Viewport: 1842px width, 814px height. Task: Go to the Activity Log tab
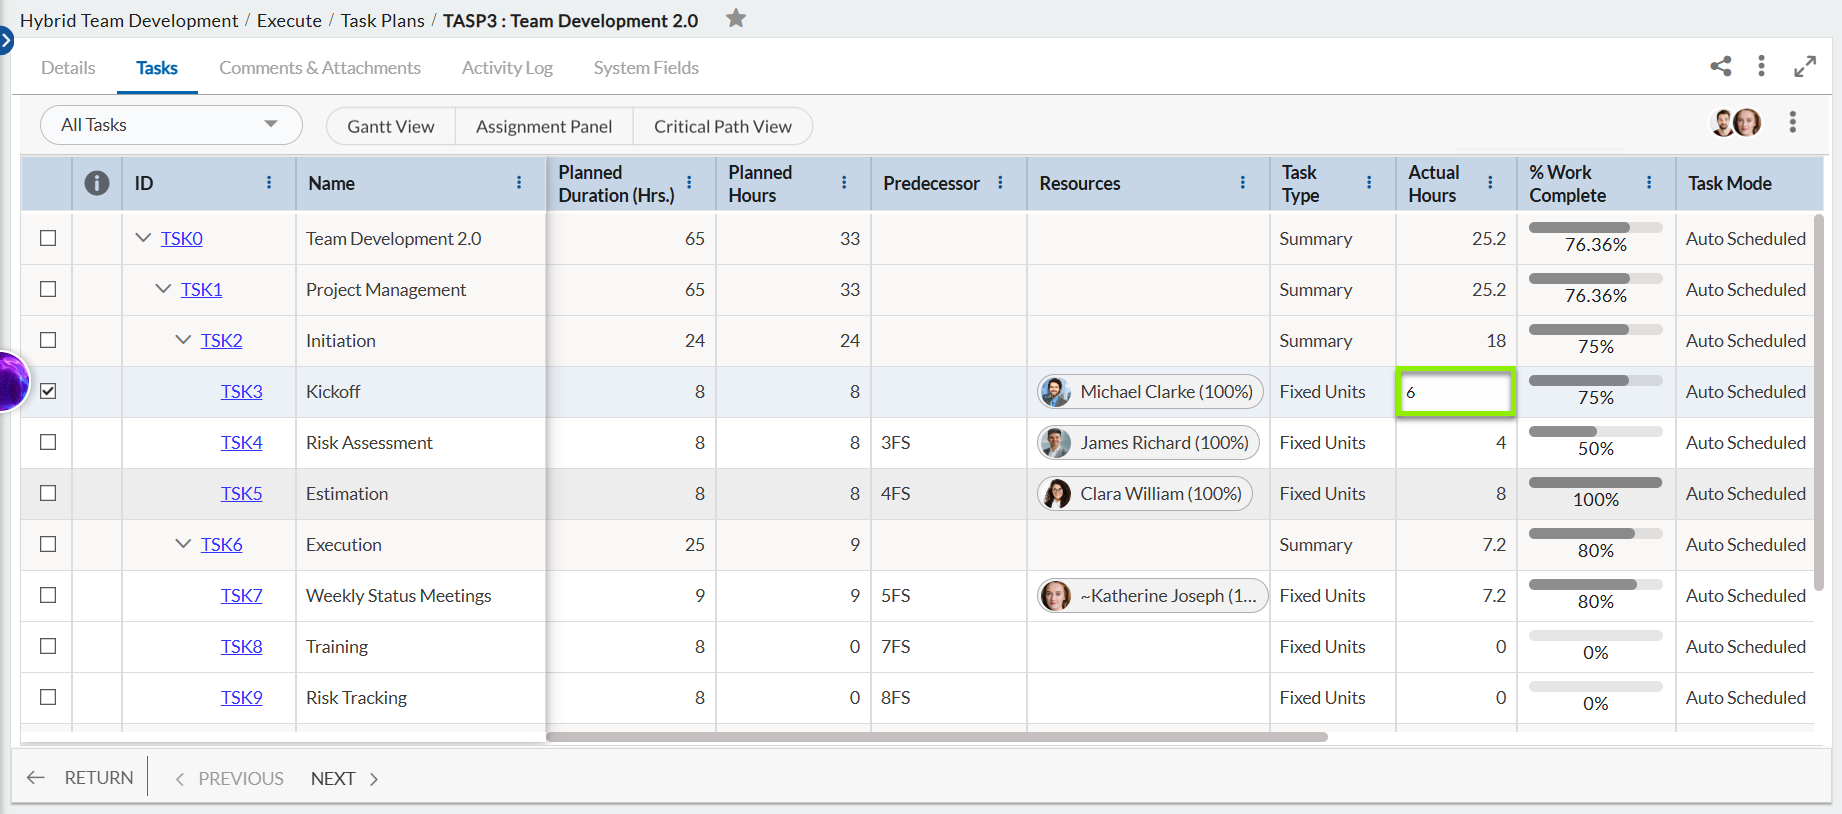tap(507, 68)
